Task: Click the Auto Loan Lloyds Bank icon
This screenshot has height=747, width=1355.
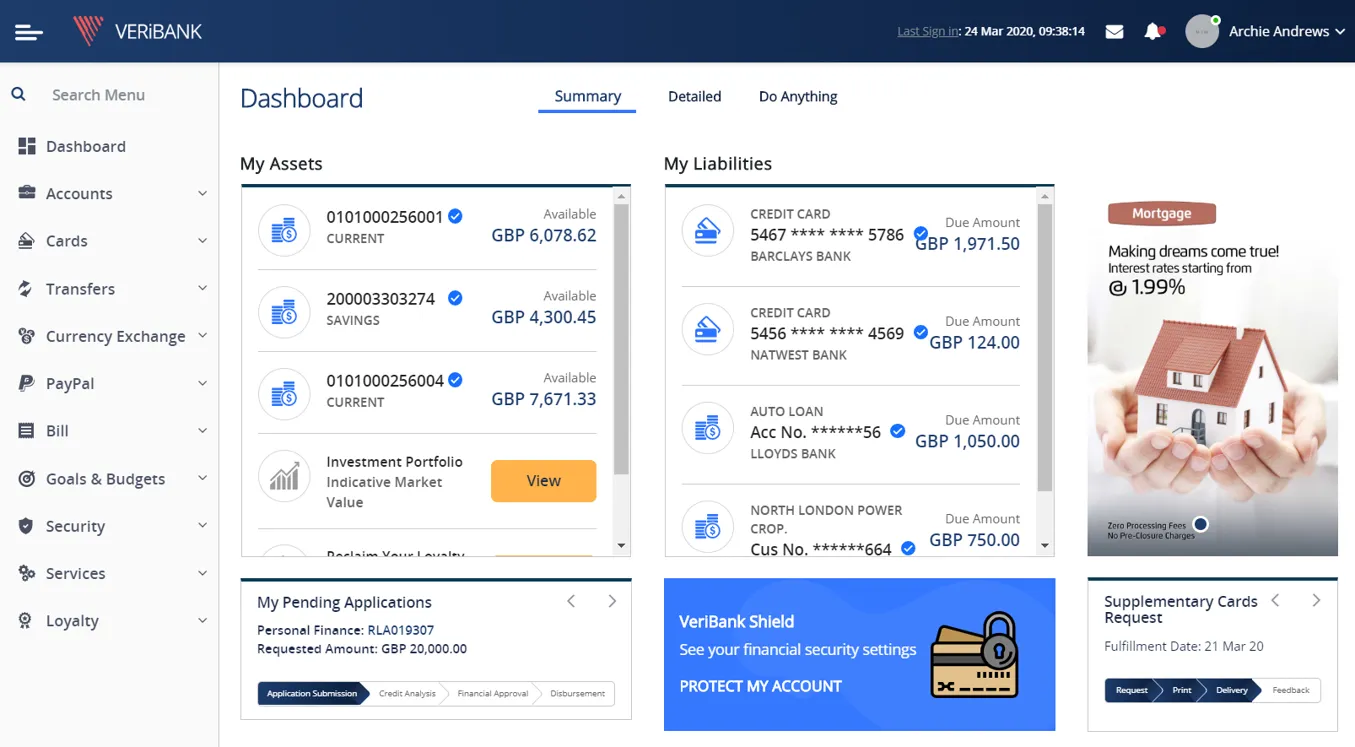Action: 707,428
